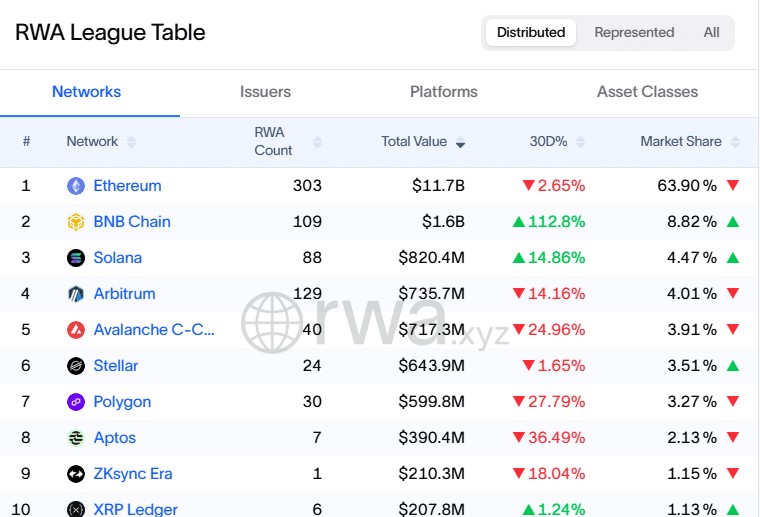This screenshot has width=760, height=517.
Task: Click the Avalanche C-Chain logo icon
Action: [76, 330]
